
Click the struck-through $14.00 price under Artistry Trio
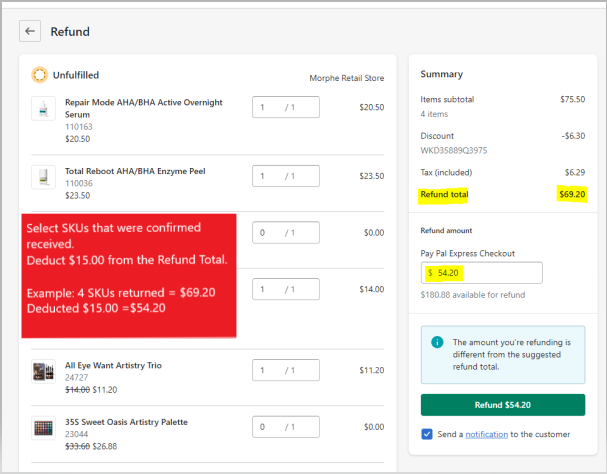[77, 390]
